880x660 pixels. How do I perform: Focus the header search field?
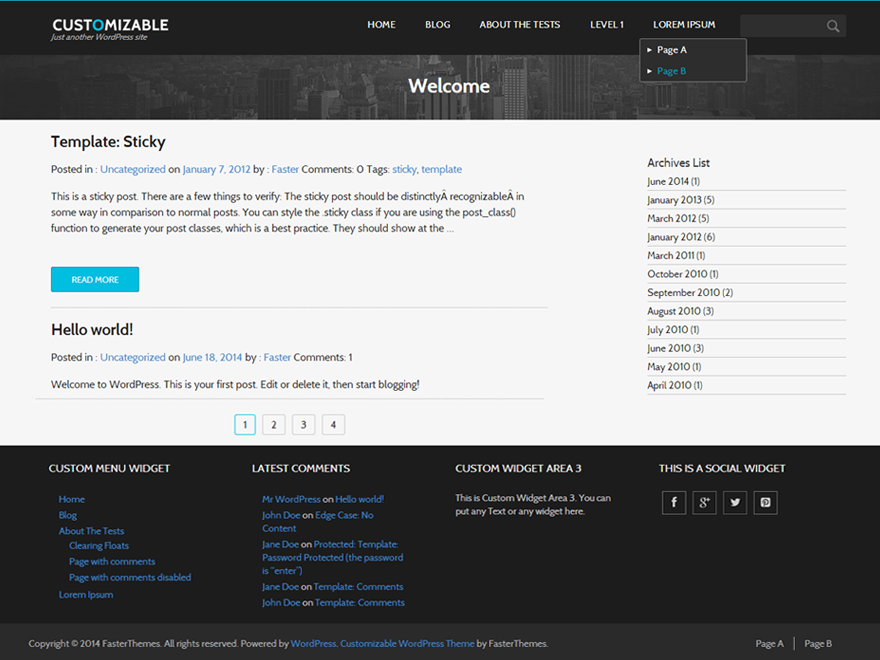pyautogui.click(x=782, y=26)
